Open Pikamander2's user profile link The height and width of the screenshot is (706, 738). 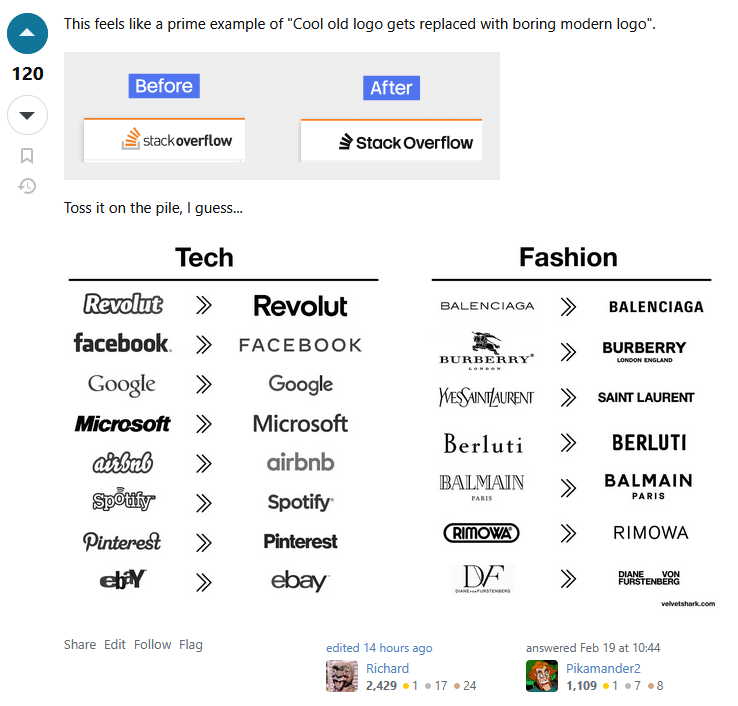pos(603,668)
